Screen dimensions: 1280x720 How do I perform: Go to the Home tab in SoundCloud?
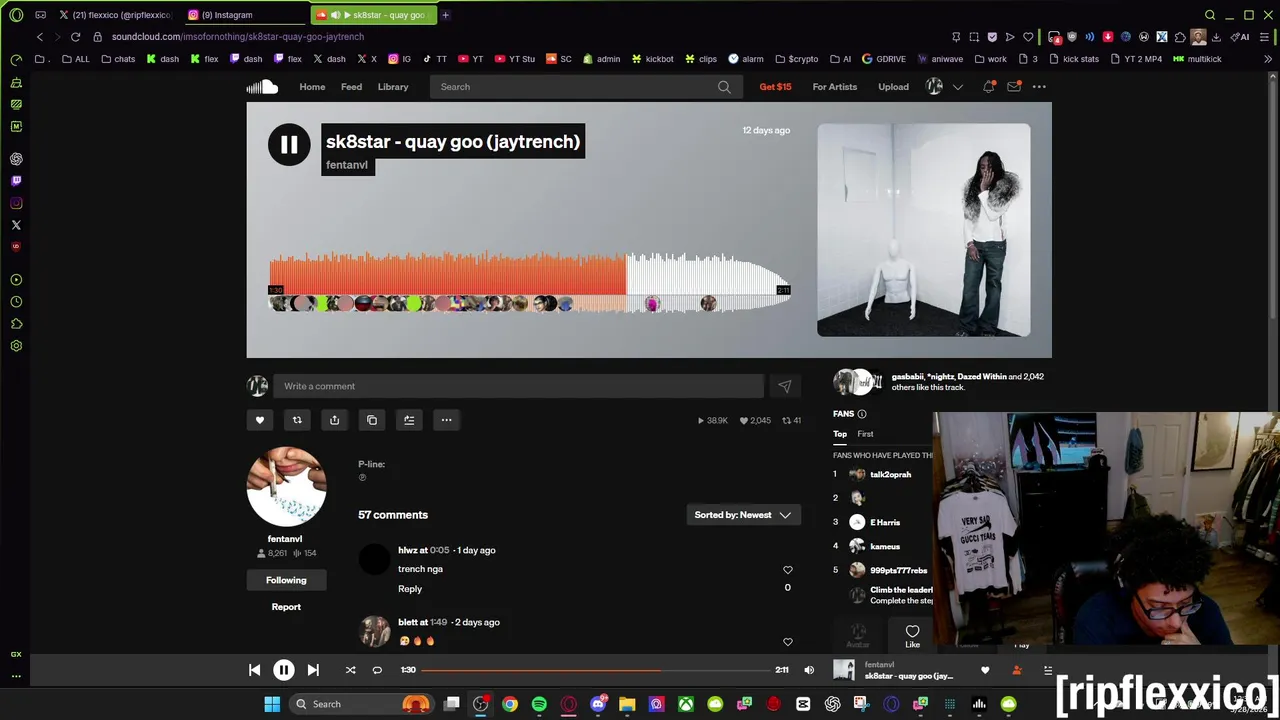pyautogui.click(x=312, y=87)
